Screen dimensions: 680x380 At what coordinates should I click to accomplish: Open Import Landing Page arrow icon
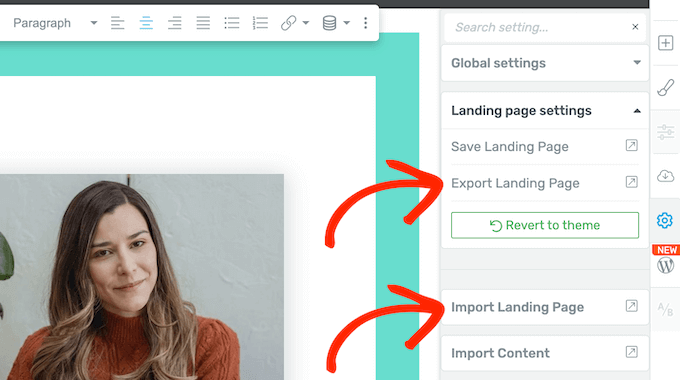click(631, 306)
